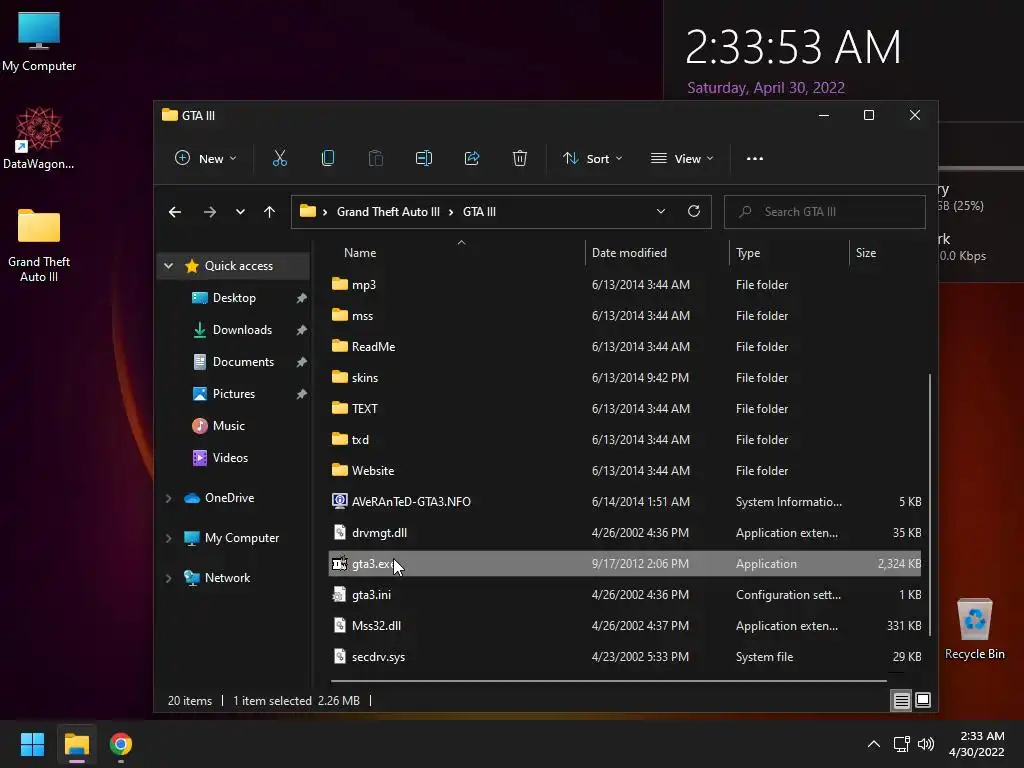The height and width of the screenshot is (768, 1024).
Task: Open the Windows Start menu
Action: coord(32,744)
